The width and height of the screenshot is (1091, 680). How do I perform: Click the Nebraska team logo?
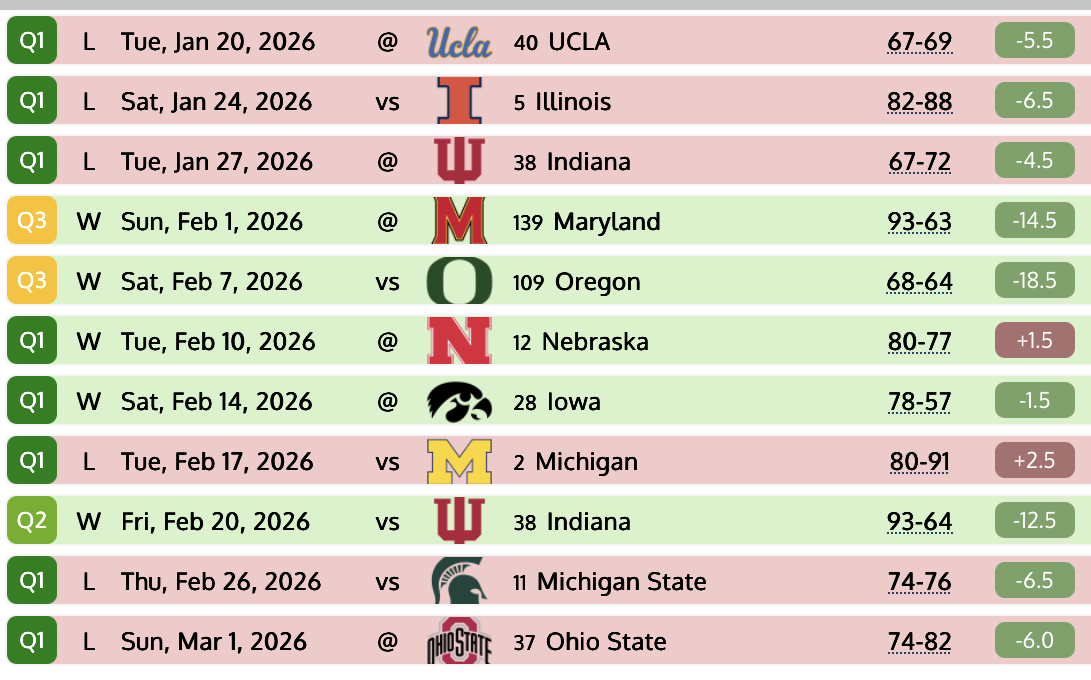[x=459, y=342]
